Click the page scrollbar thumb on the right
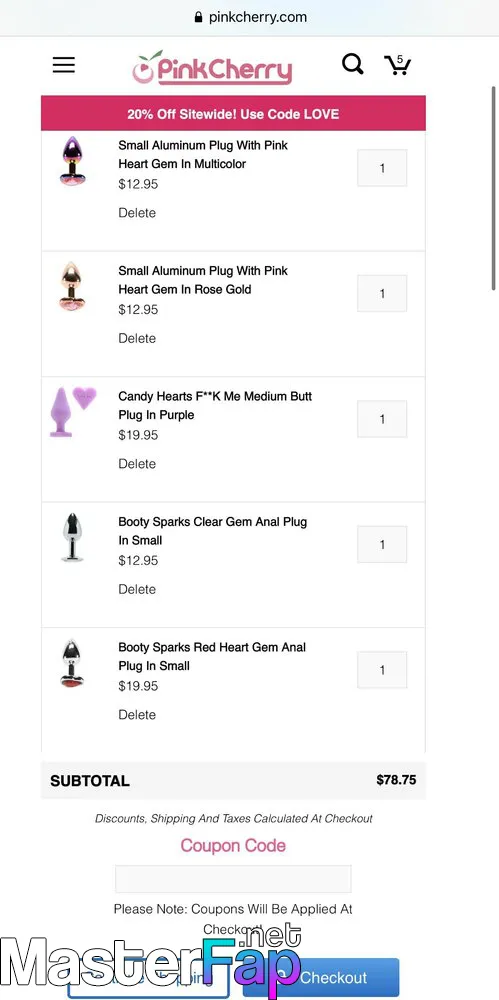The image size is (499, 1000). pyautogui.click(x=494, y=188)
